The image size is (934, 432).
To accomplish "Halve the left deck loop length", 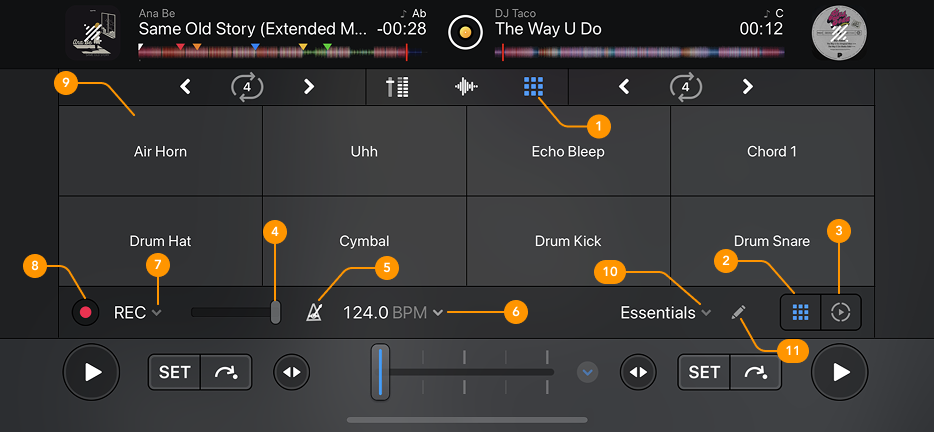I will [185, 87].
